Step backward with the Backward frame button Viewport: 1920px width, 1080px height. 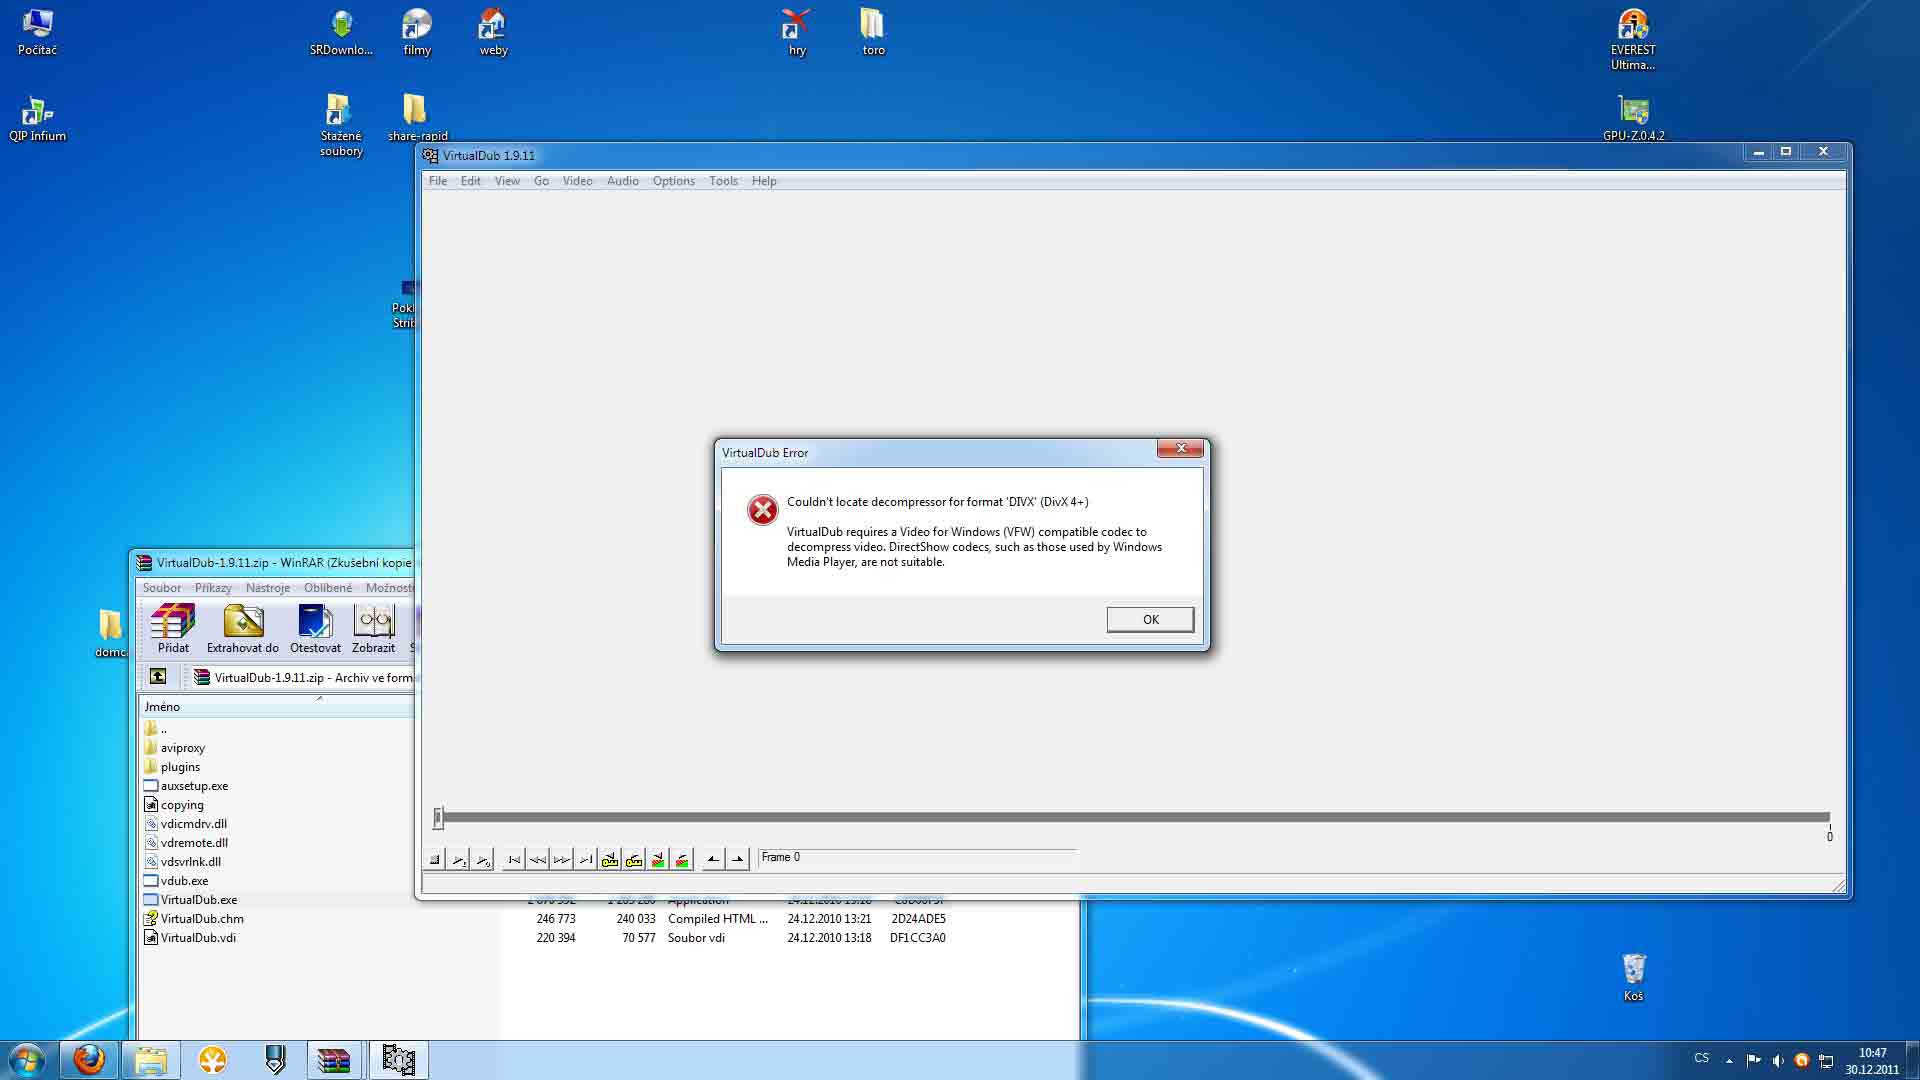click(538, 859)
